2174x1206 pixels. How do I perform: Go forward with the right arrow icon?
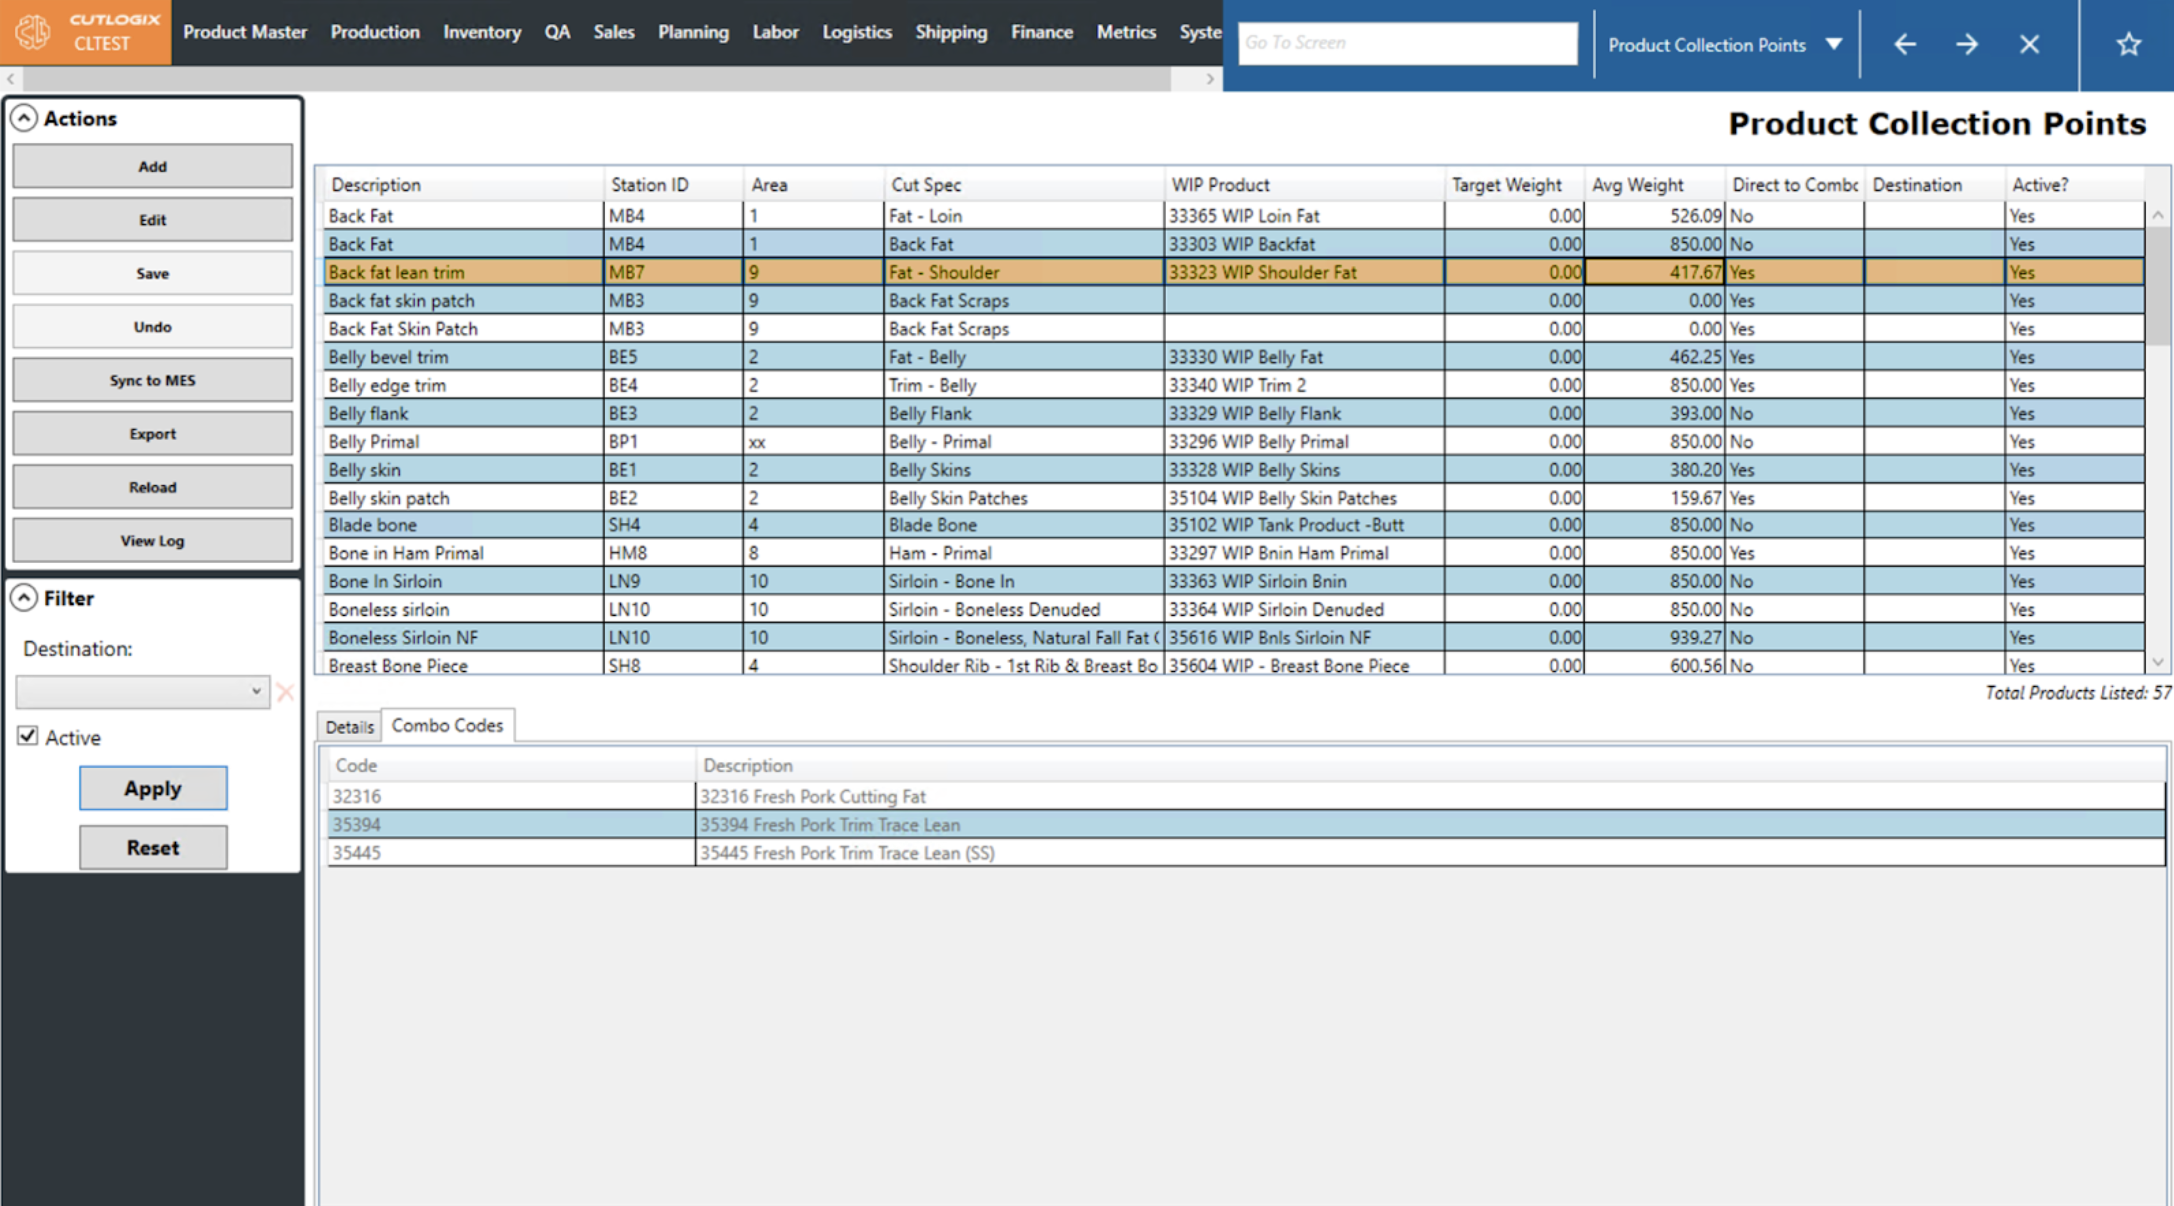click(x=1966, y=44)
